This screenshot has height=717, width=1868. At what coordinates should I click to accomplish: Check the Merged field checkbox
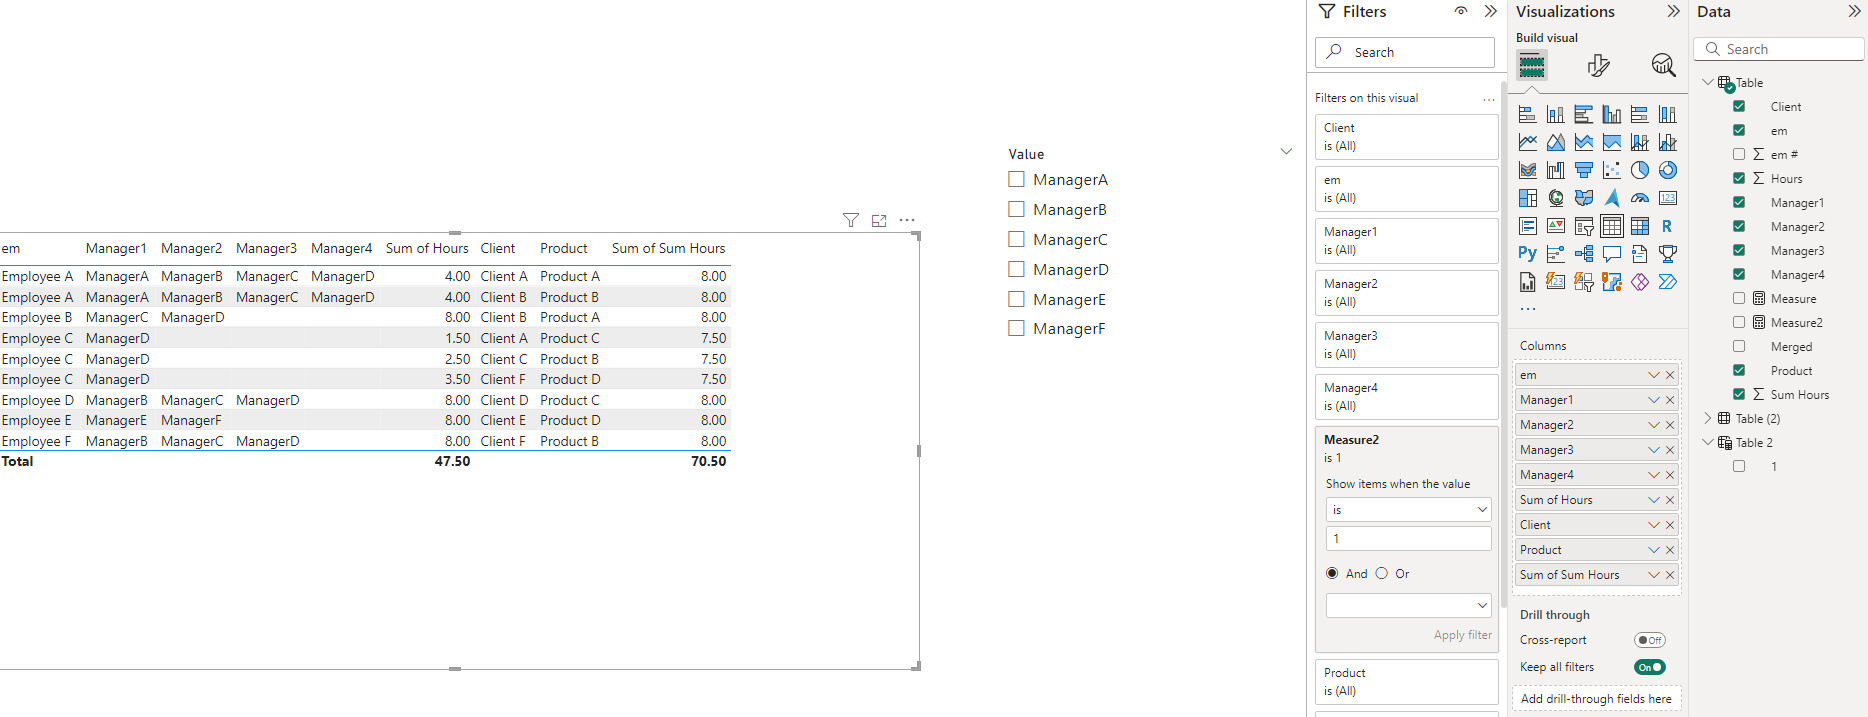coord(1739,346)
